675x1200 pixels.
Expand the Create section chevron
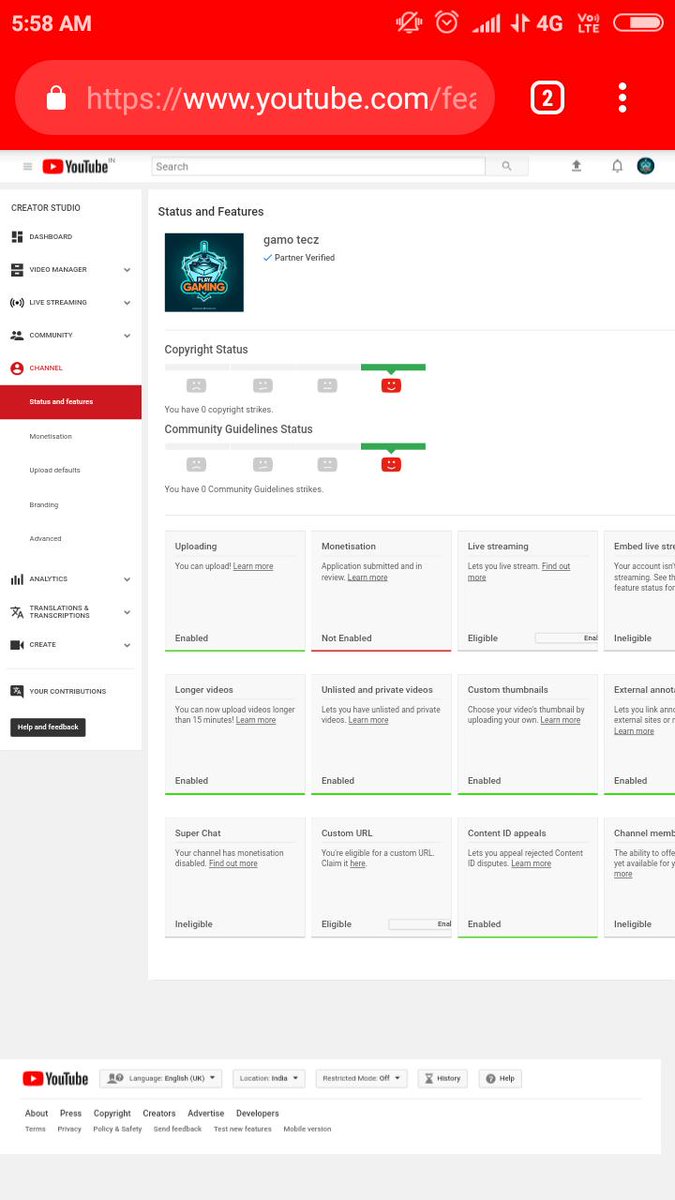click(127, 645)
